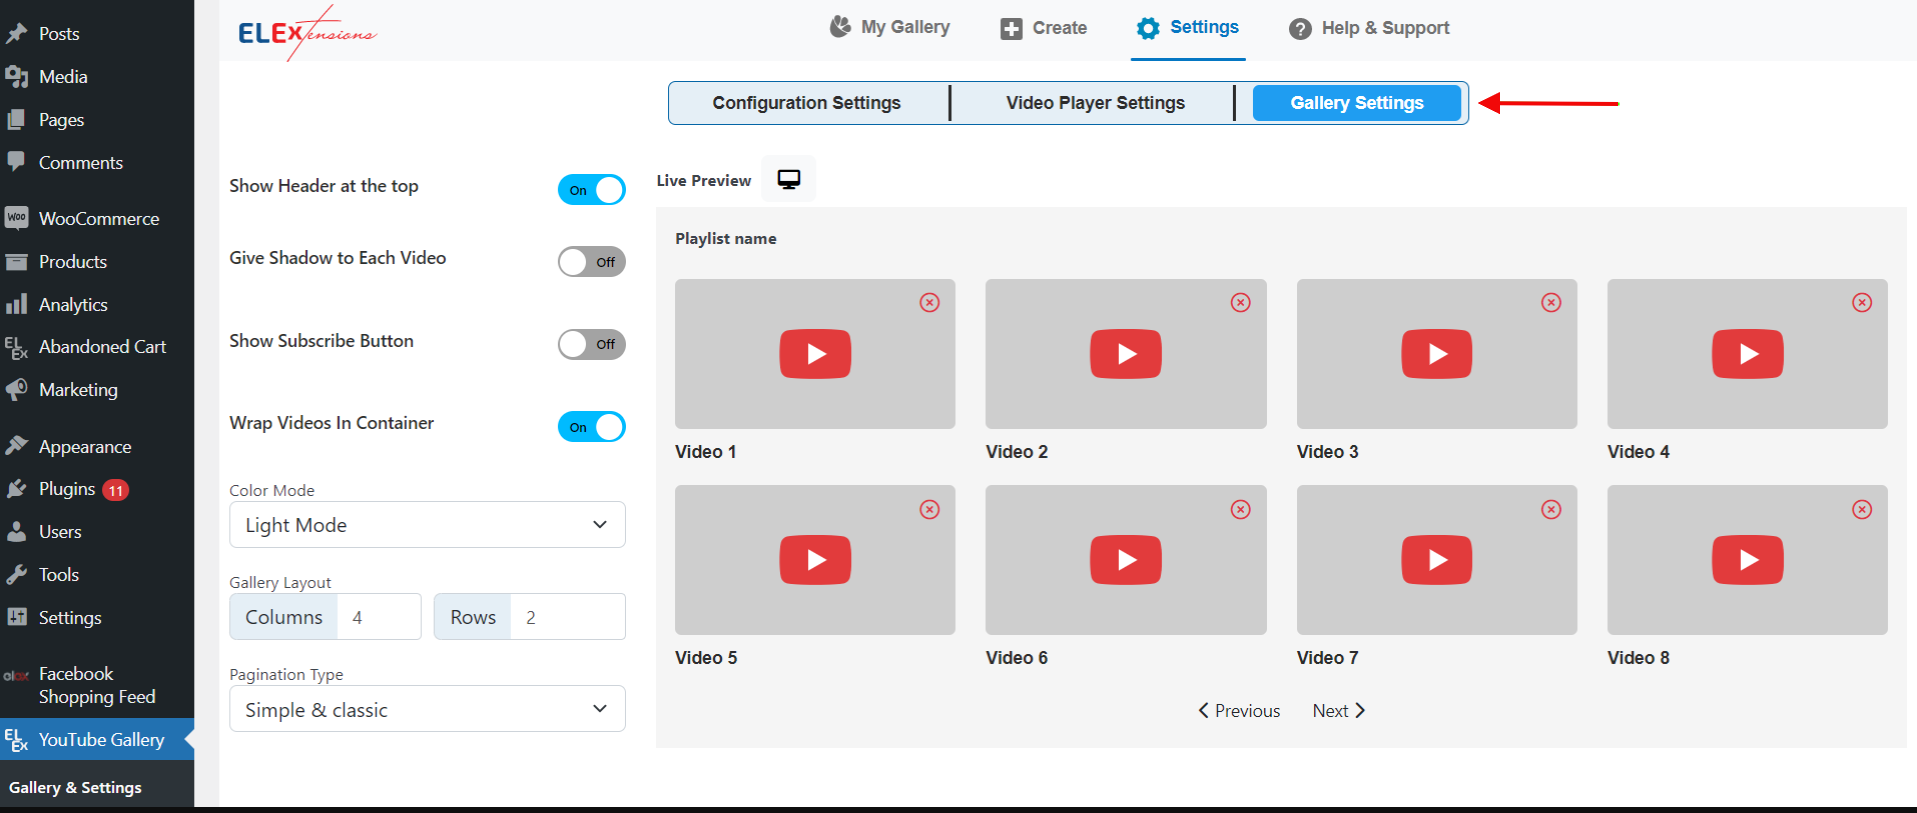Go to Next page of videos
Viewport: 1917px width, 813px height.
1338,711
